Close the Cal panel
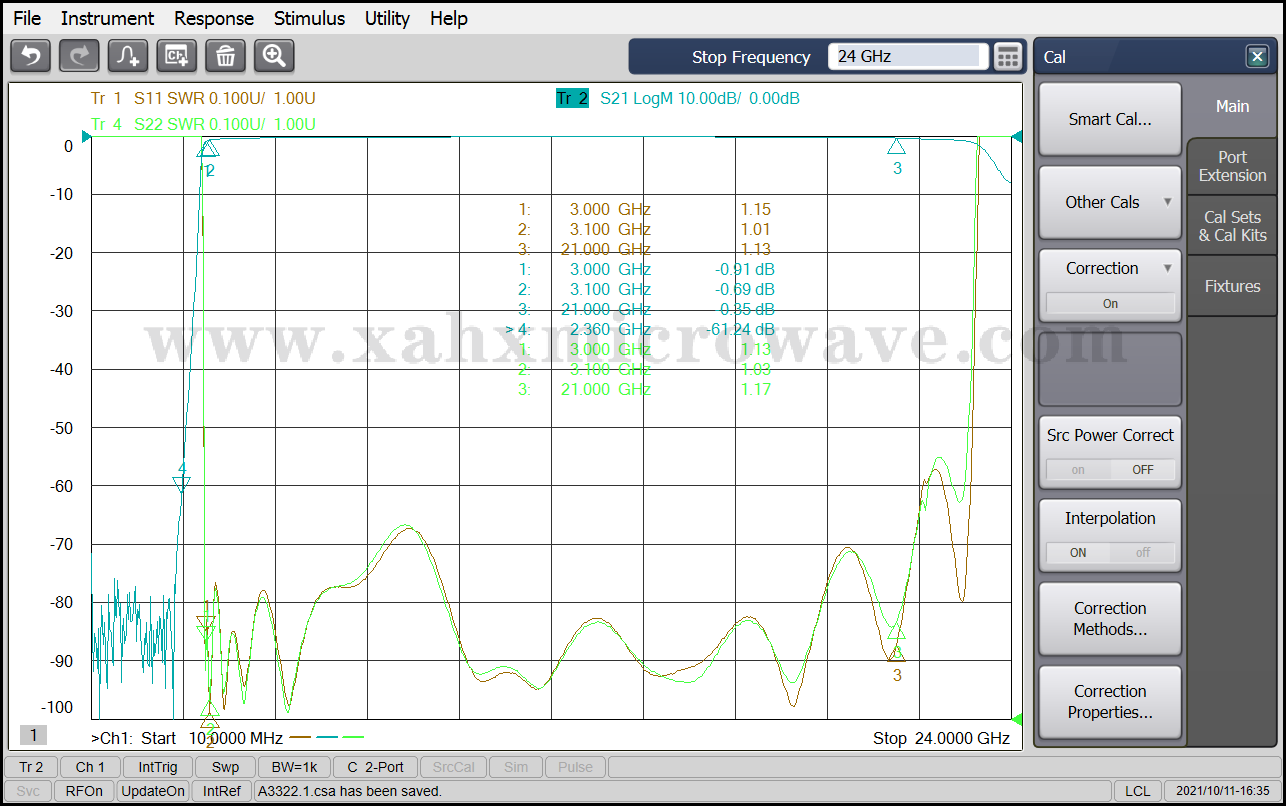Image resolution: width=1286 pixels, height=806 pixels. pos(1257,57)
